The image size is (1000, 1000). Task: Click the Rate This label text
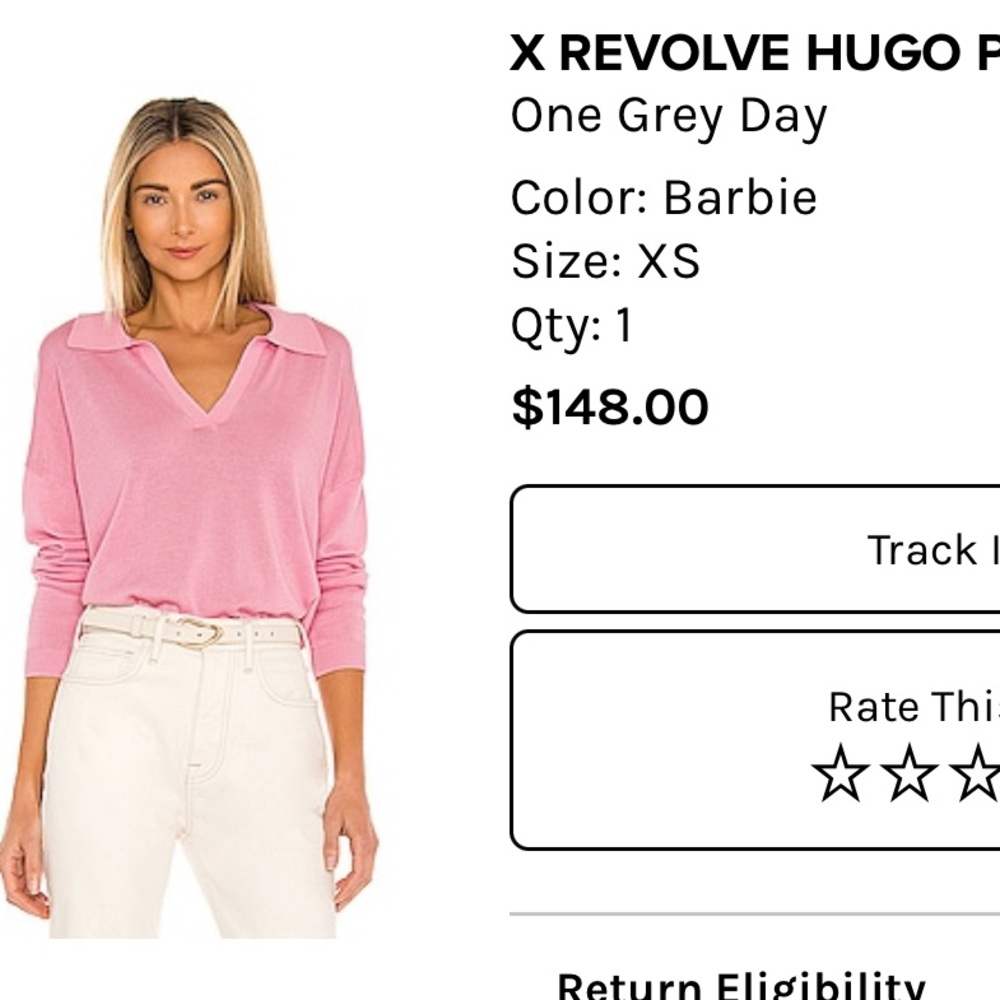tap(914, 707)
